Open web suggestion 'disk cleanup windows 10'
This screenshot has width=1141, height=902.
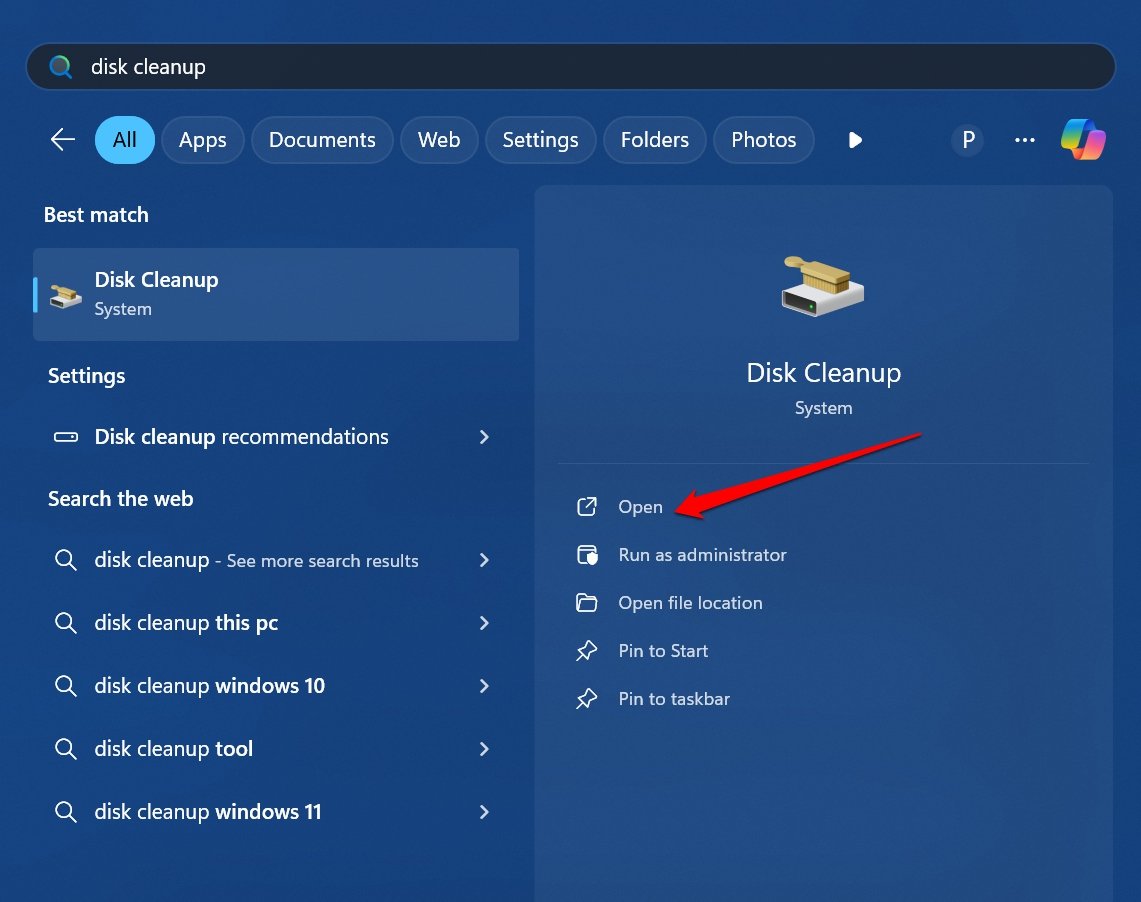point(276,686)
